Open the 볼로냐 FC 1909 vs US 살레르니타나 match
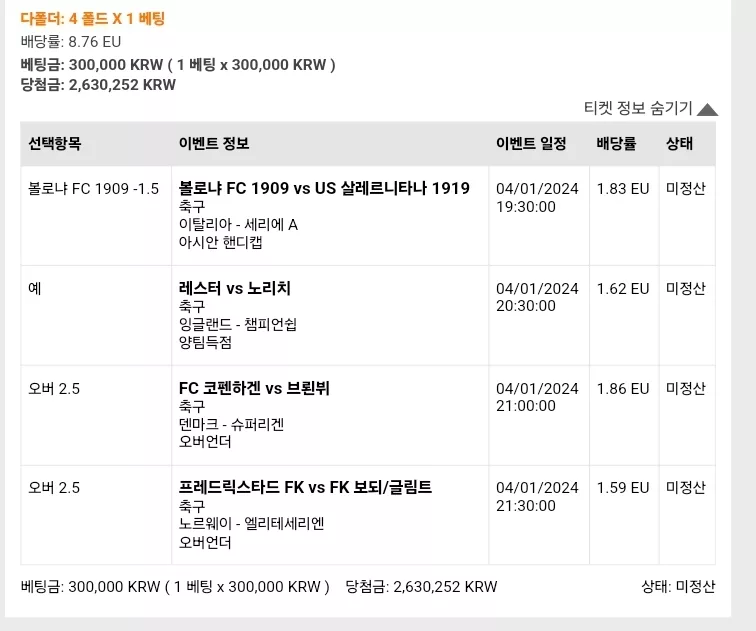 pyautogui.click(x=324, y=188)
